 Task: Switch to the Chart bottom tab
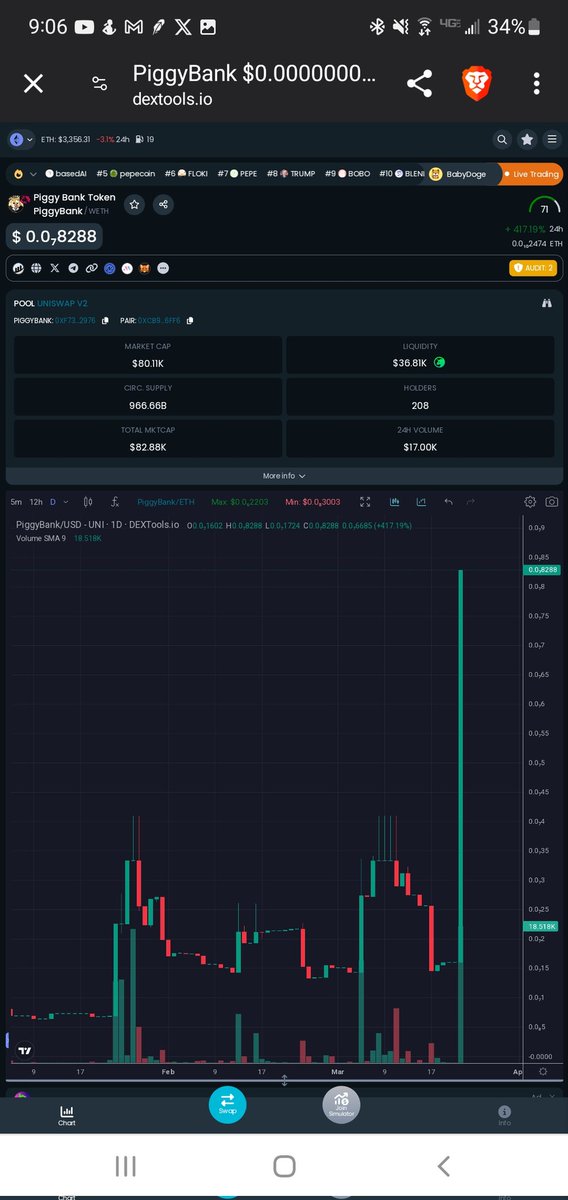tap(67, 1115)
